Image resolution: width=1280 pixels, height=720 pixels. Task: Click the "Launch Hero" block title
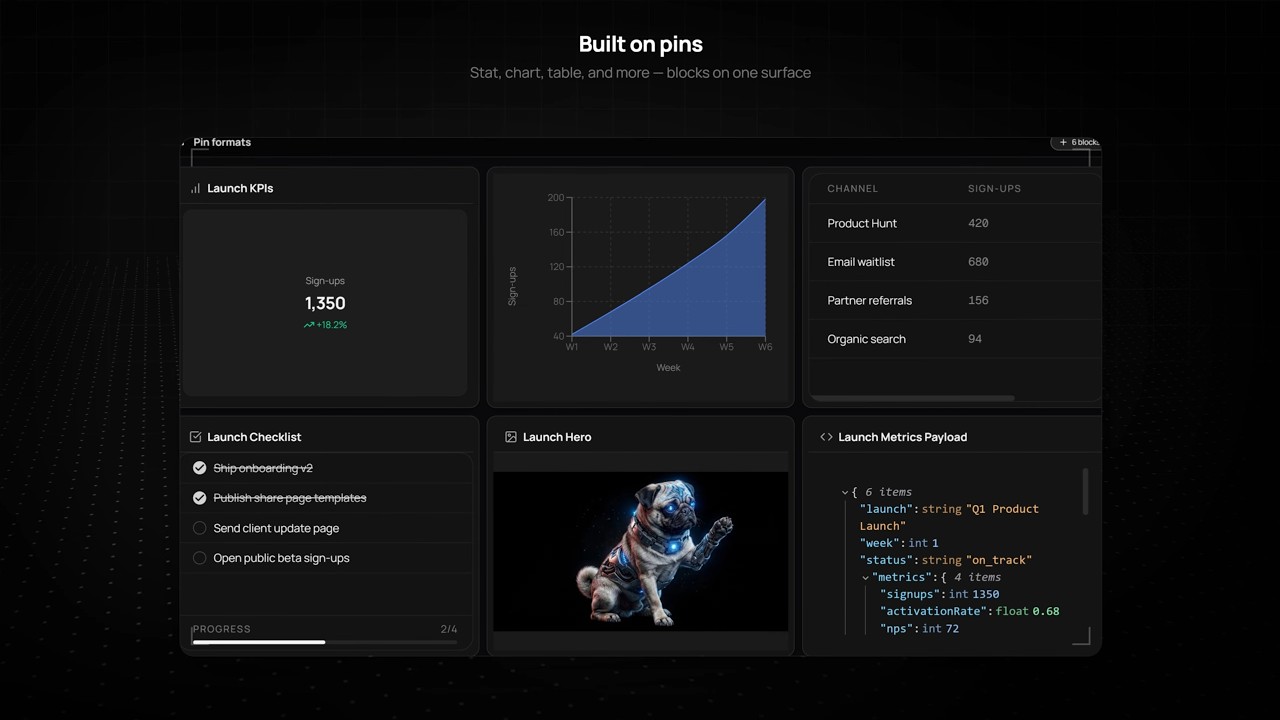point(557,437)
